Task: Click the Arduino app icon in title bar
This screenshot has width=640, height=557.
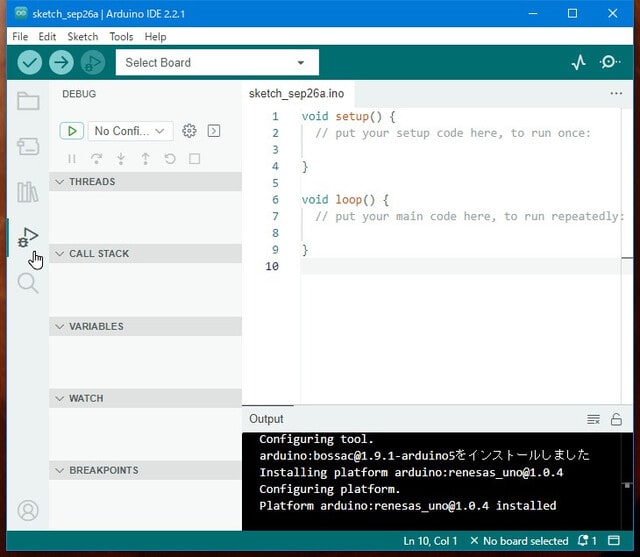Action: 20,13
